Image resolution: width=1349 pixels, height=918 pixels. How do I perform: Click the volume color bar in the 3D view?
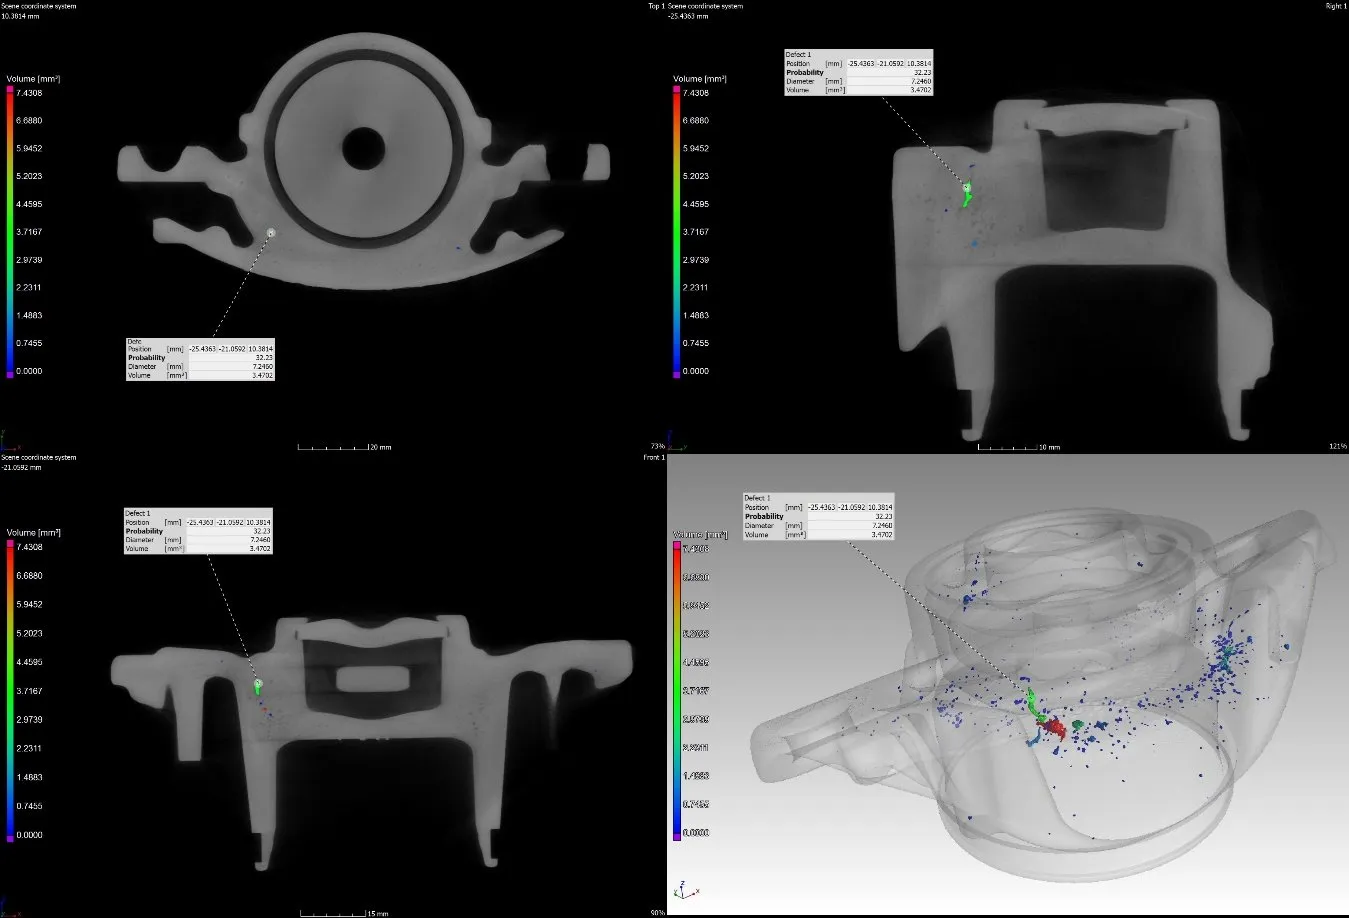coord(677,691)
